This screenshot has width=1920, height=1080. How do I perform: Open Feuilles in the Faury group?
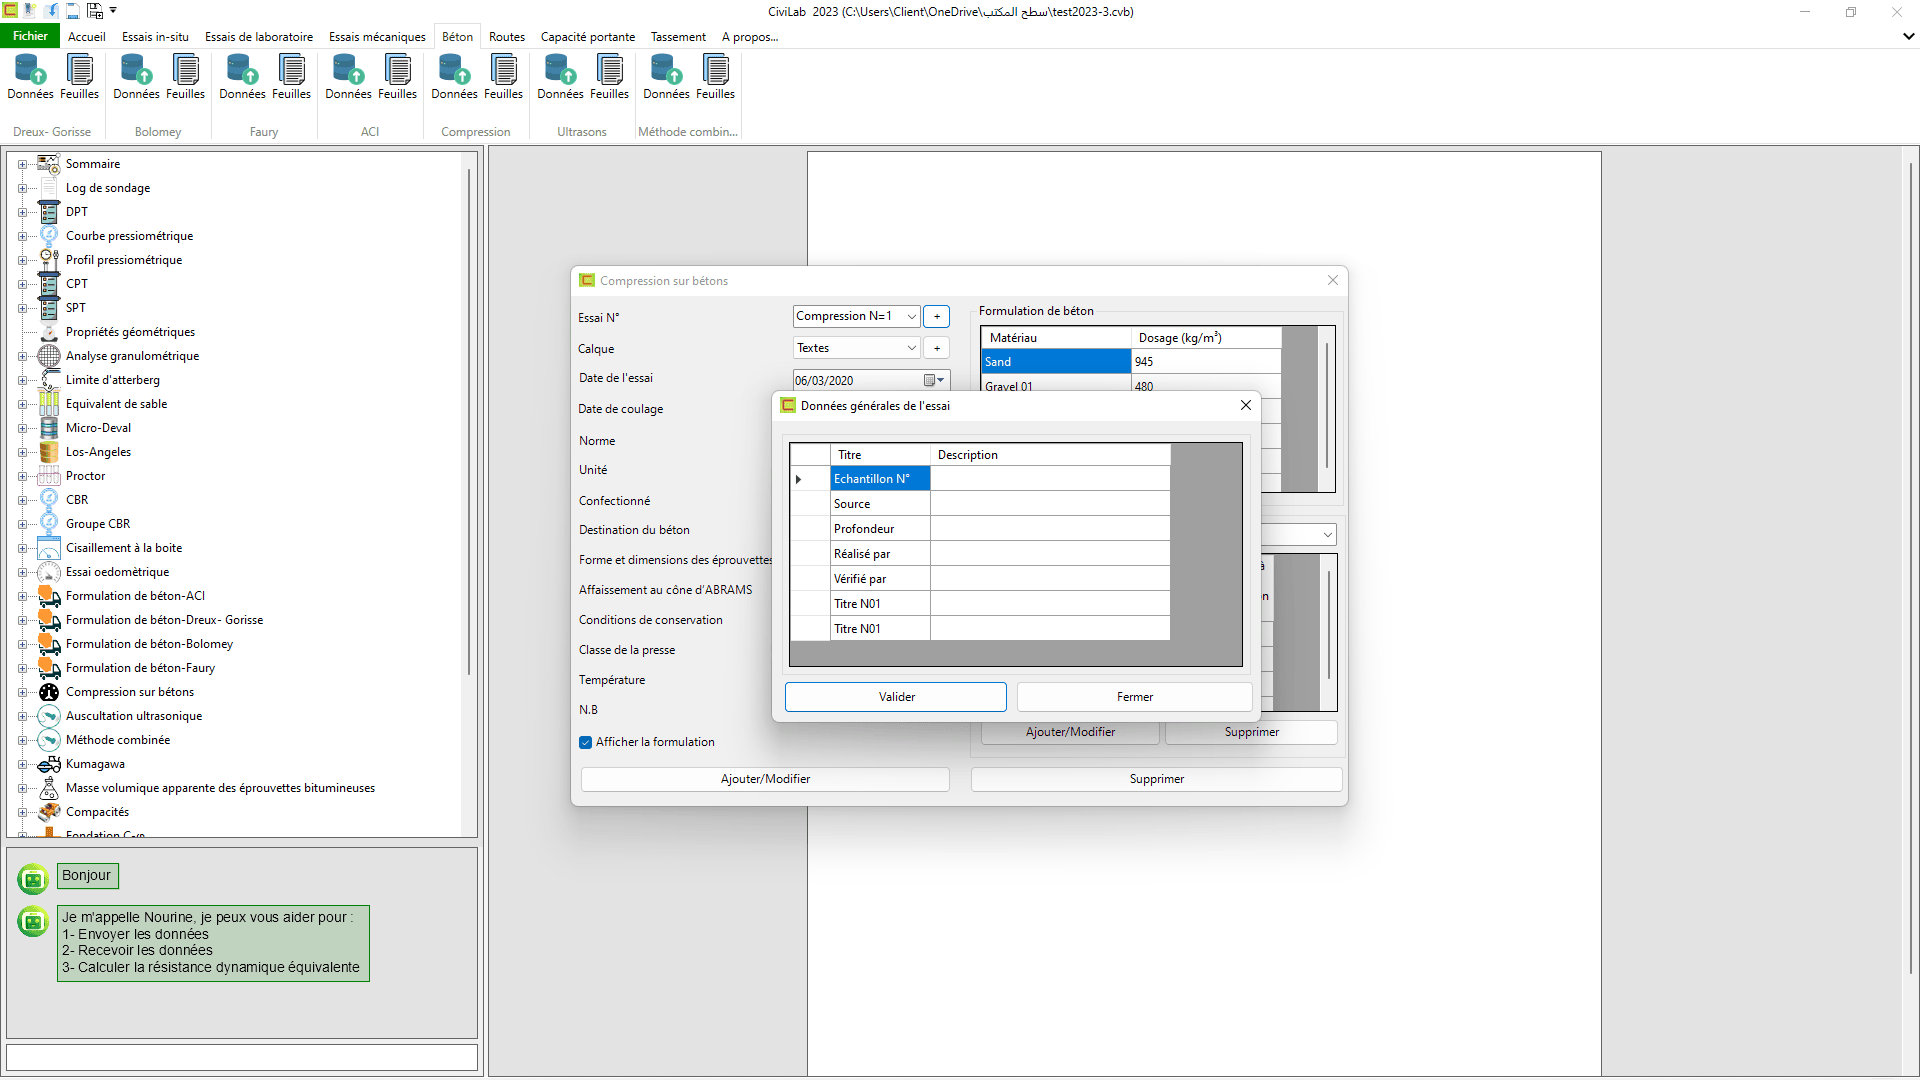292,77
